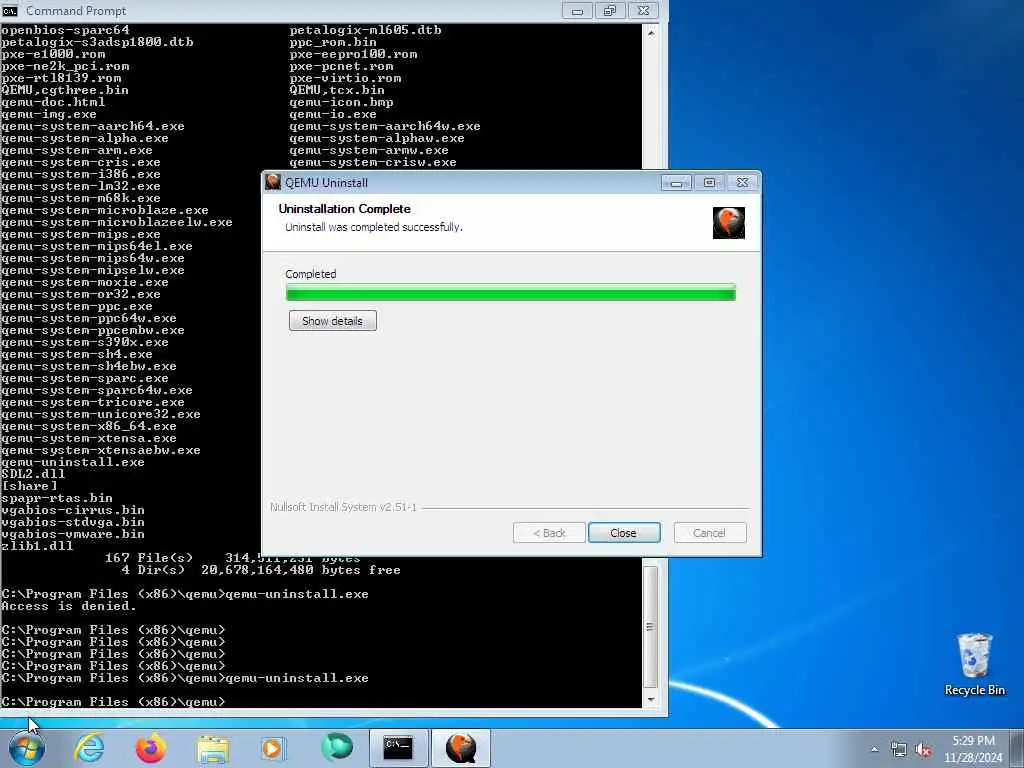Screen dimensions: 1024x768
Task: Minimize the Command Prompt window
Action: 577,10
